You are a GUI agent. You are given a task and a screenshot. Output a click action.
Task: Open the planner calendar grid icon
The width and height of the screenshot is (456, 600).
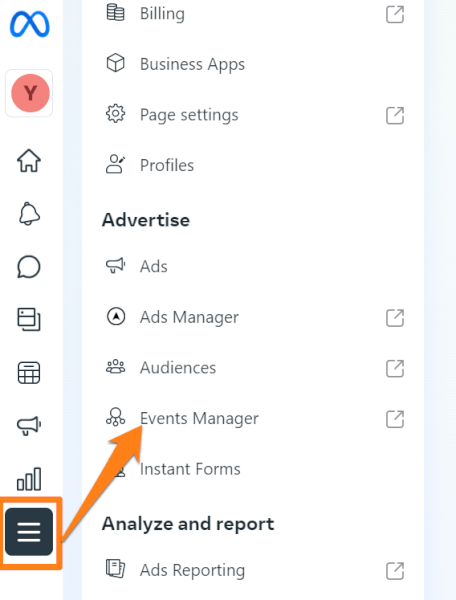pyautogui.click(x=29, y=373)
